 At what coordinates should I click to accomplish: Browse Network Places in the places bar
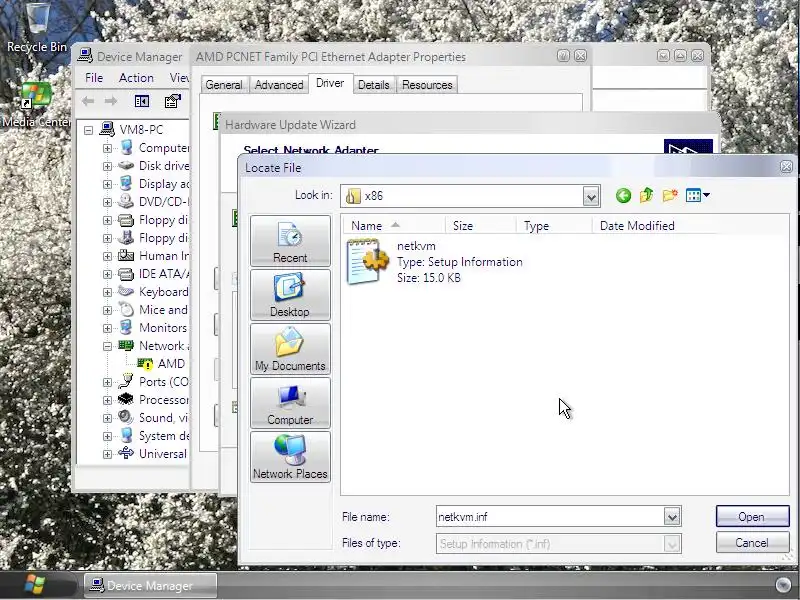pos(290,457)
